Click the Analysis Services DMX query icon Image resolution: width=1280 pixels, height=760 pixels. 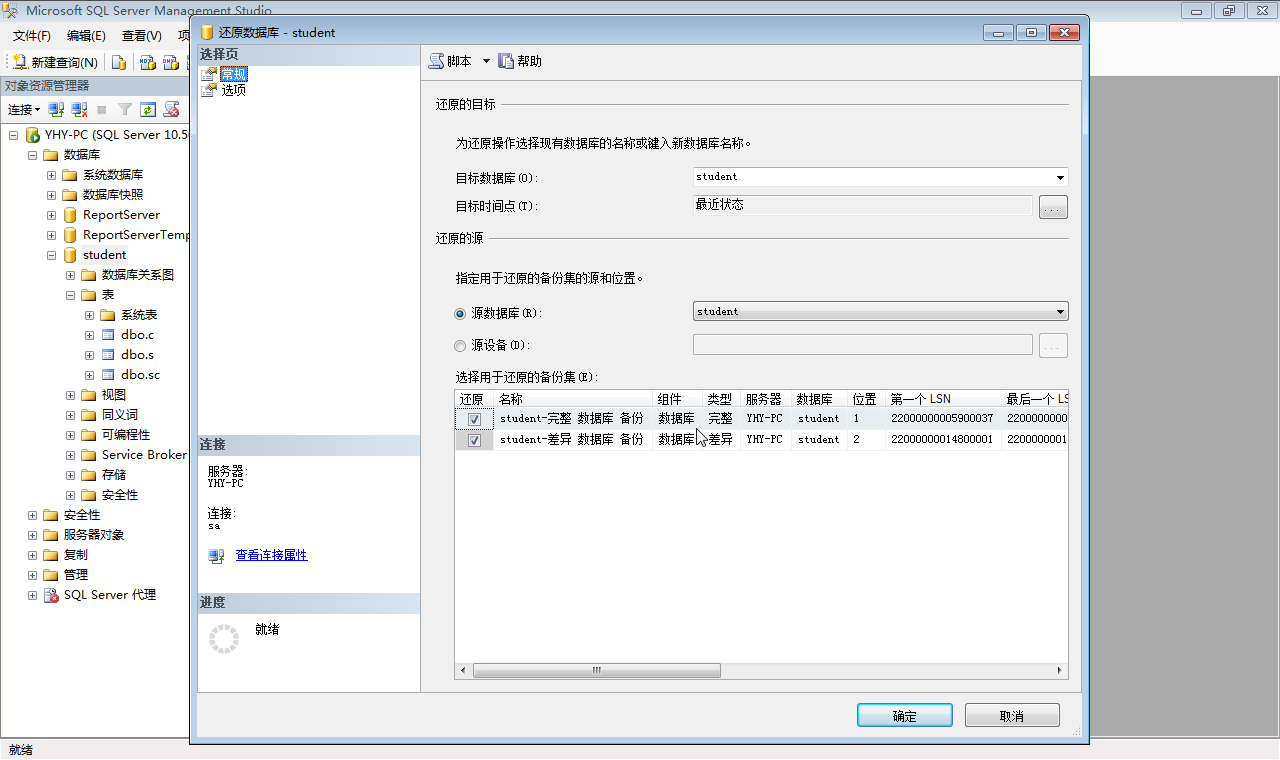point(171,62)
